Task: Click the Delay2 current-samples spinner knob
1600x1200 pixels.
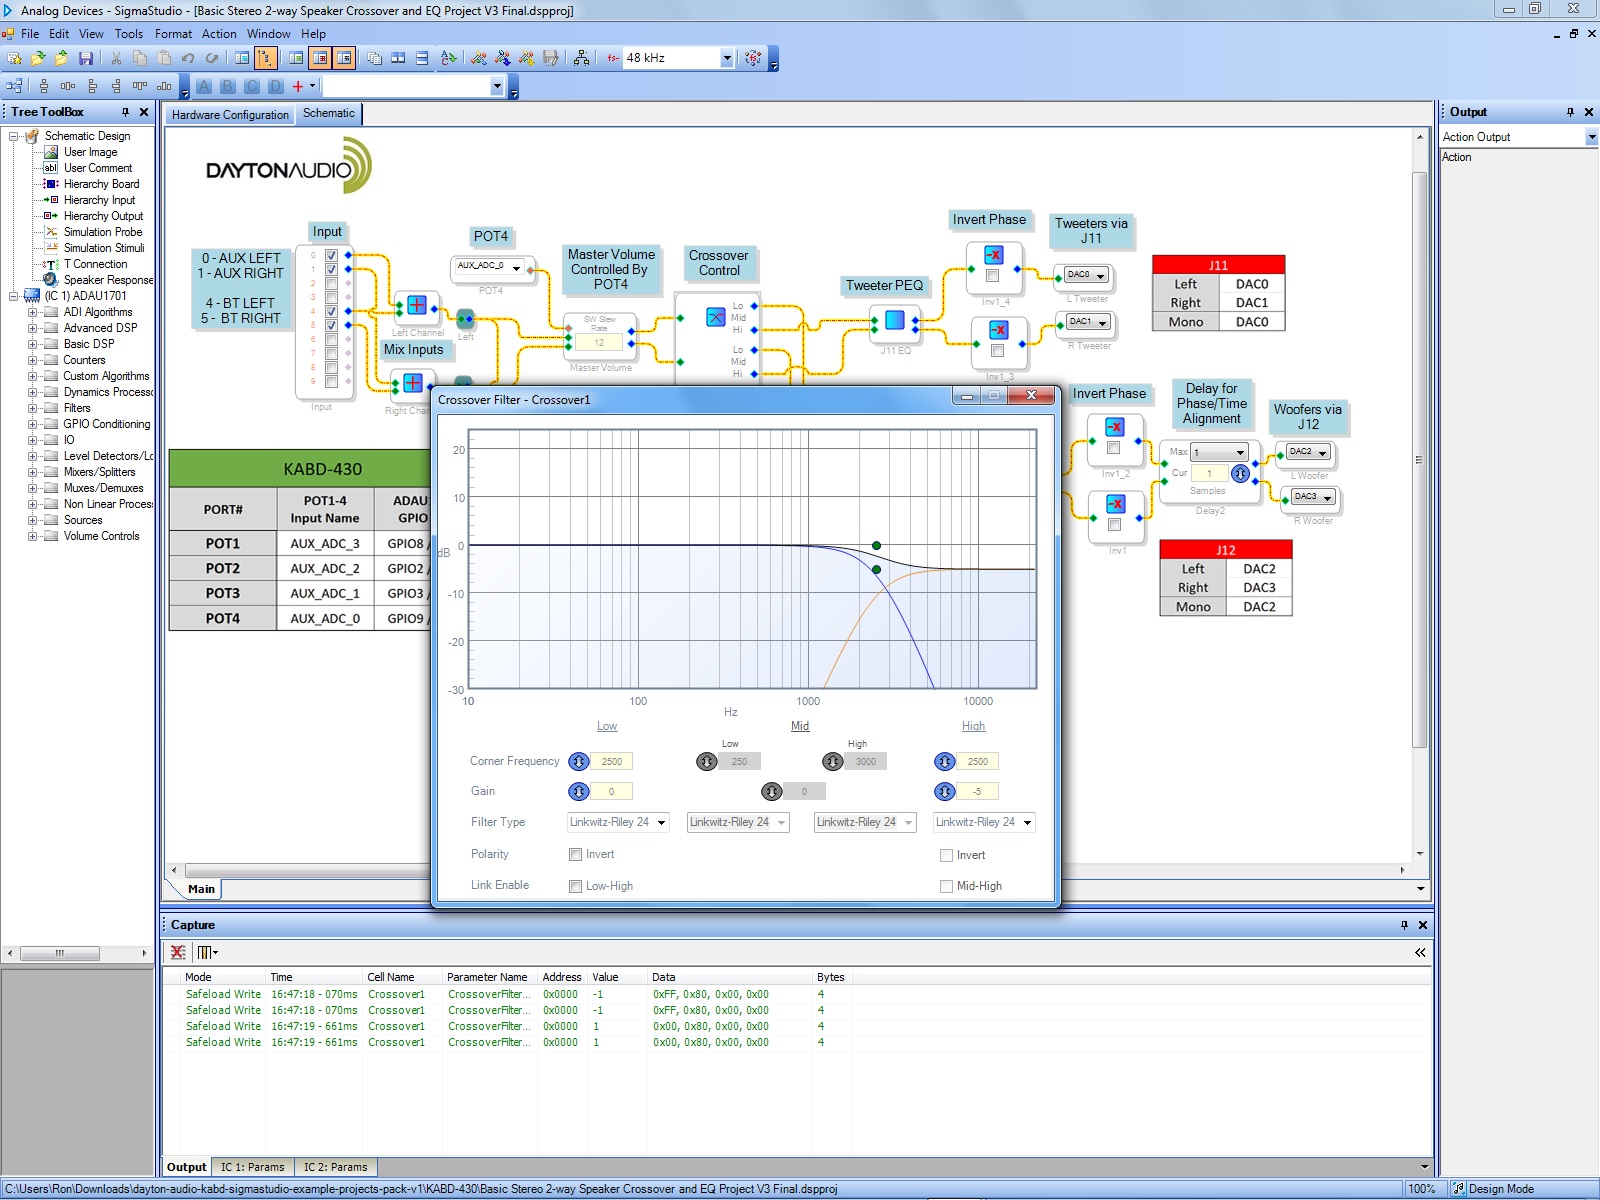Action: pos(1240,474)
